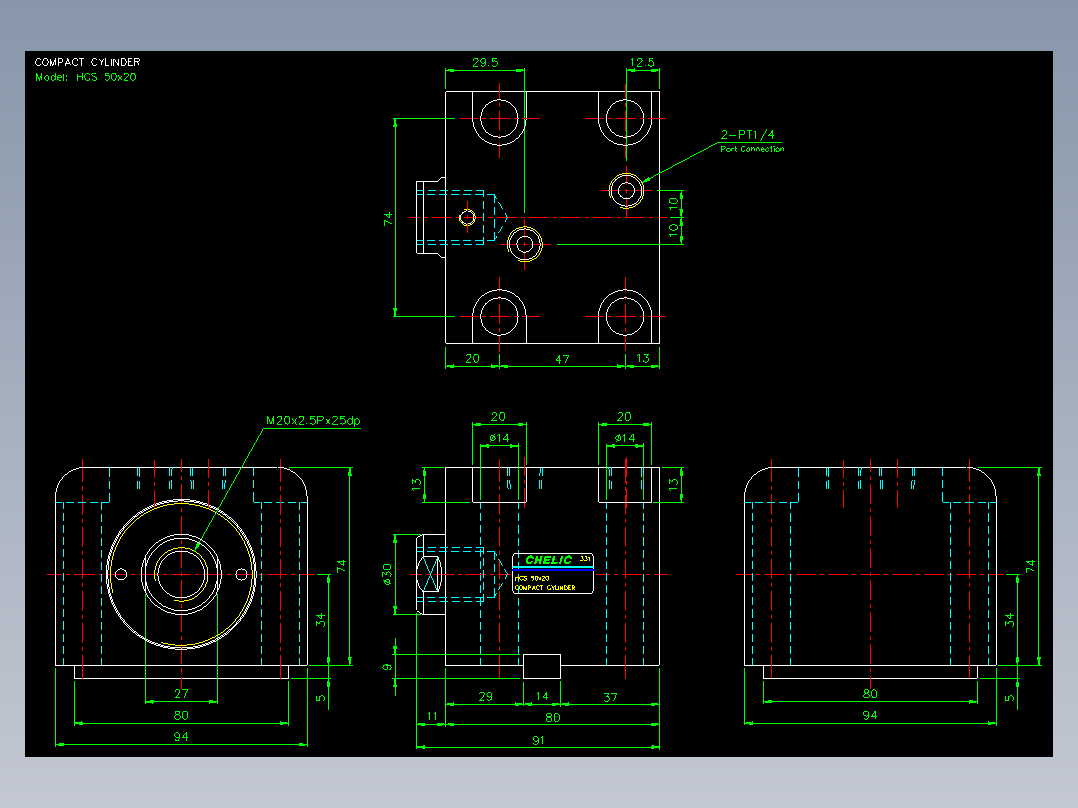The image size is (1078, 808).
Task: Select the 'Model: HCS 50x20' label
Action: click(x=86, y=77)
